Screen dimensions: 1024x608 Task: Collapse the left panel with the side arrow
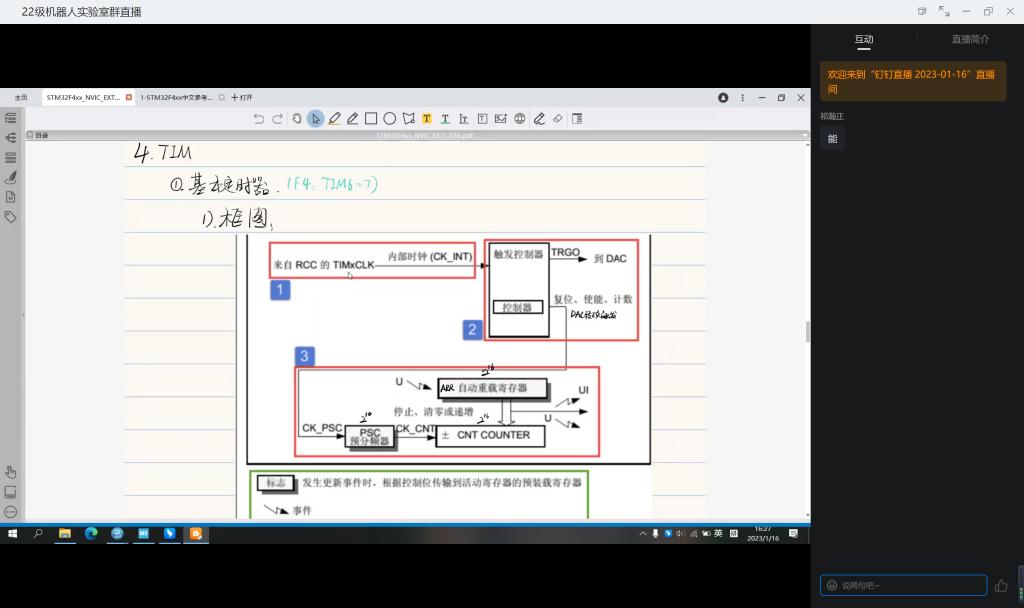coord(24,315)
